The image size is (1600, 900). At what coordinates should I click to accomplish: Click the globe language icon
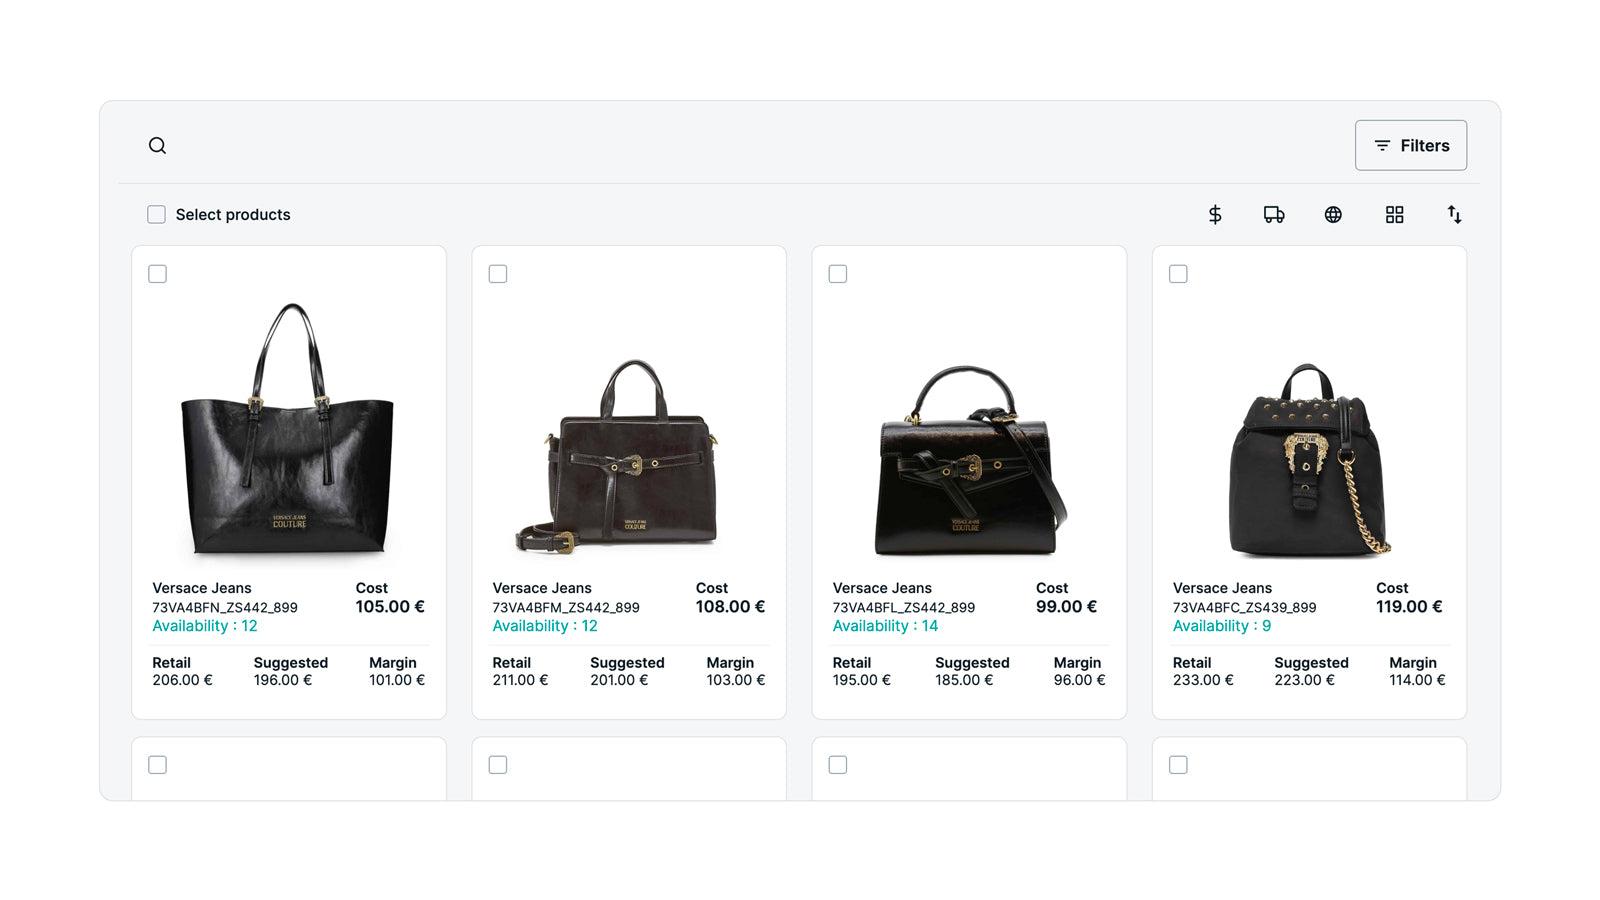click(1333, 214)
